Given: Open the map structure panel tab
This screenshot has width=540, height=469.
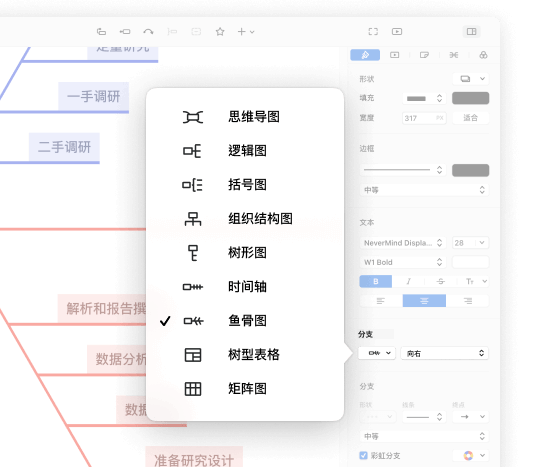Looking at the screenshot, I should coord(454,55).
